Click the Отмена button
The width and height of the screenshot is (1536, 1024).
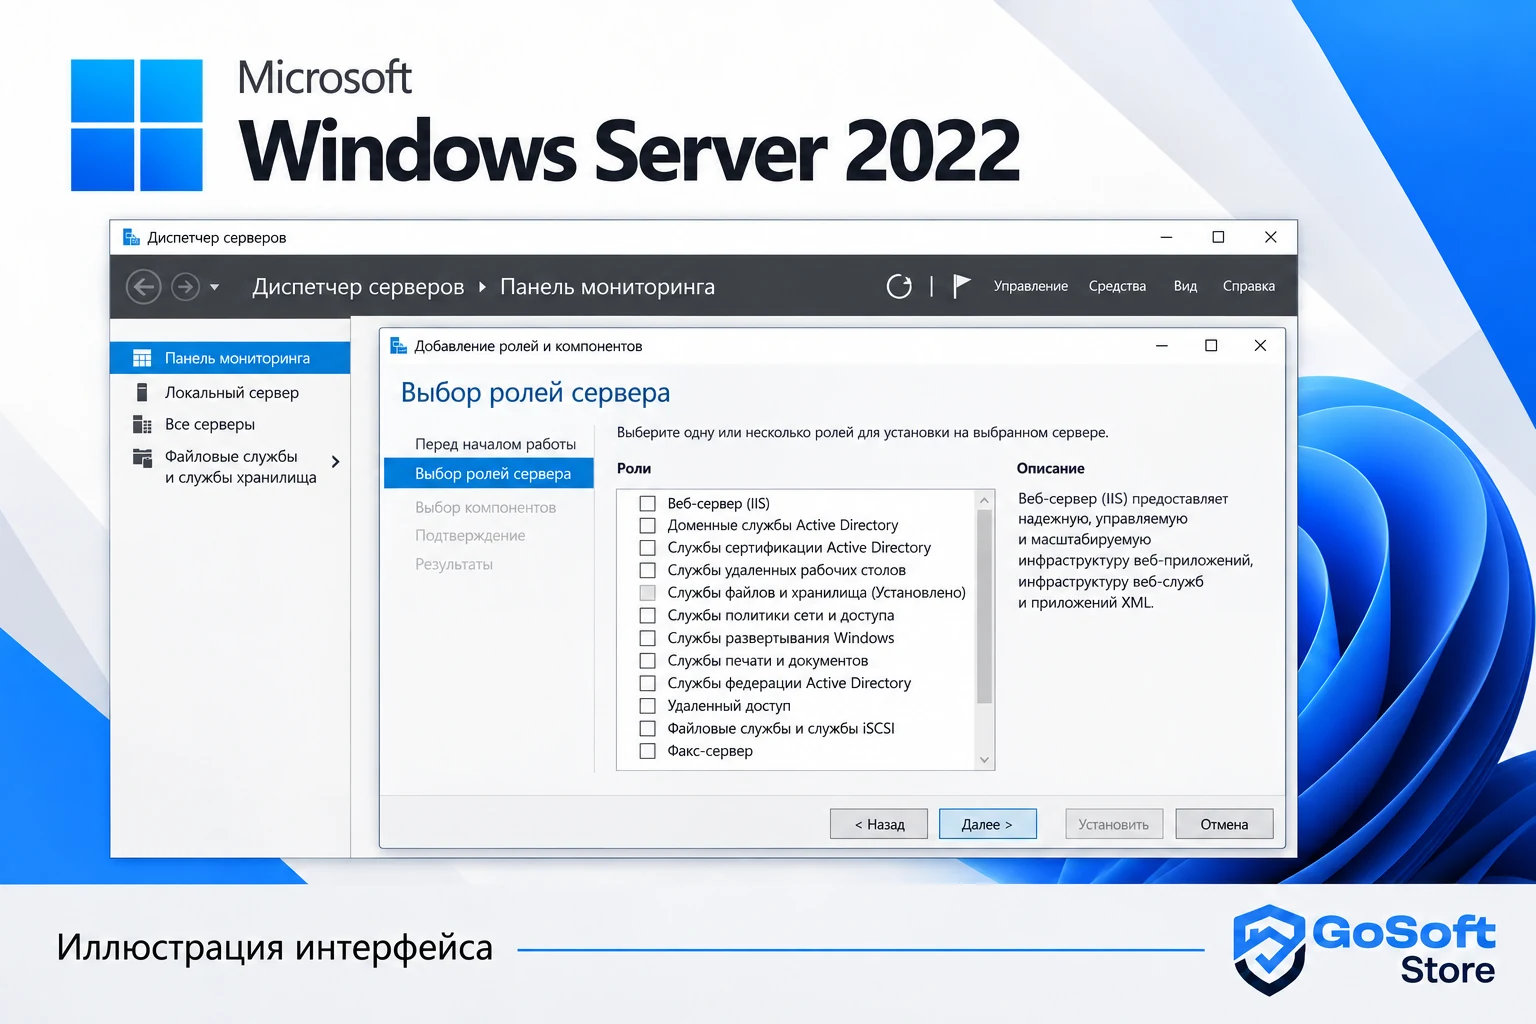point(1224,824)
